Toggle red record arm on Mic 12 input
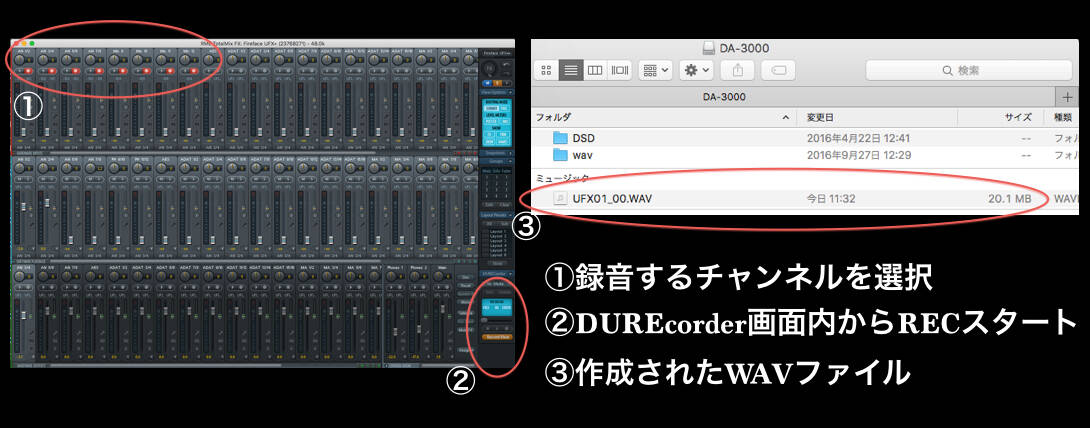The height and width of the screenshot is (428, 1090). tap(194, 71)
